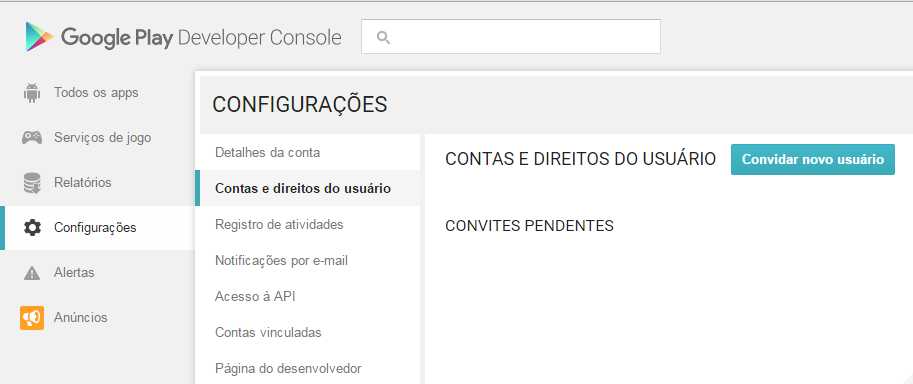Focus the top search field

tap(511, 37)
